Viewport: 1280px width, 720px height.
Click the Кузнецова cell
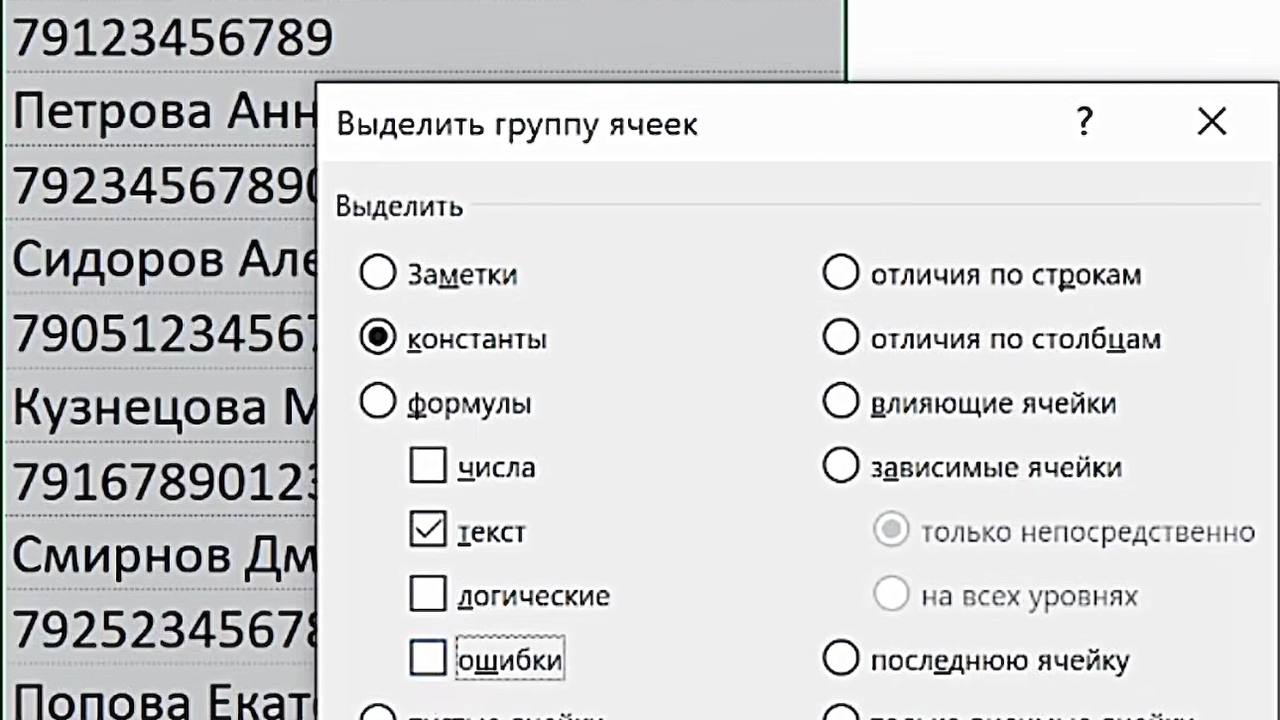(160, 408)
